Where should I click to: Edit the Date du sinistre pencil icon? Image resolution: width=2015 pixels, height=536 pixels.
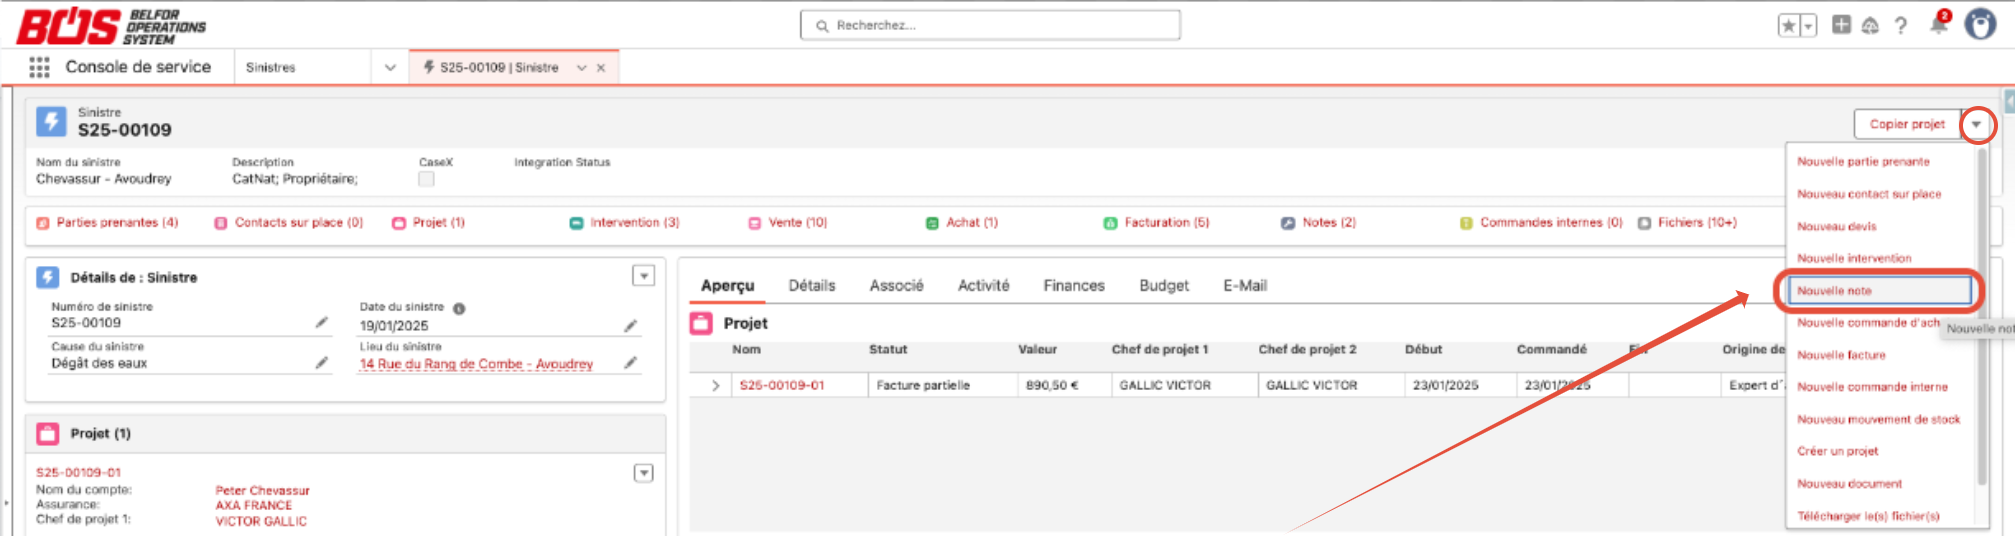click(630, 326)
